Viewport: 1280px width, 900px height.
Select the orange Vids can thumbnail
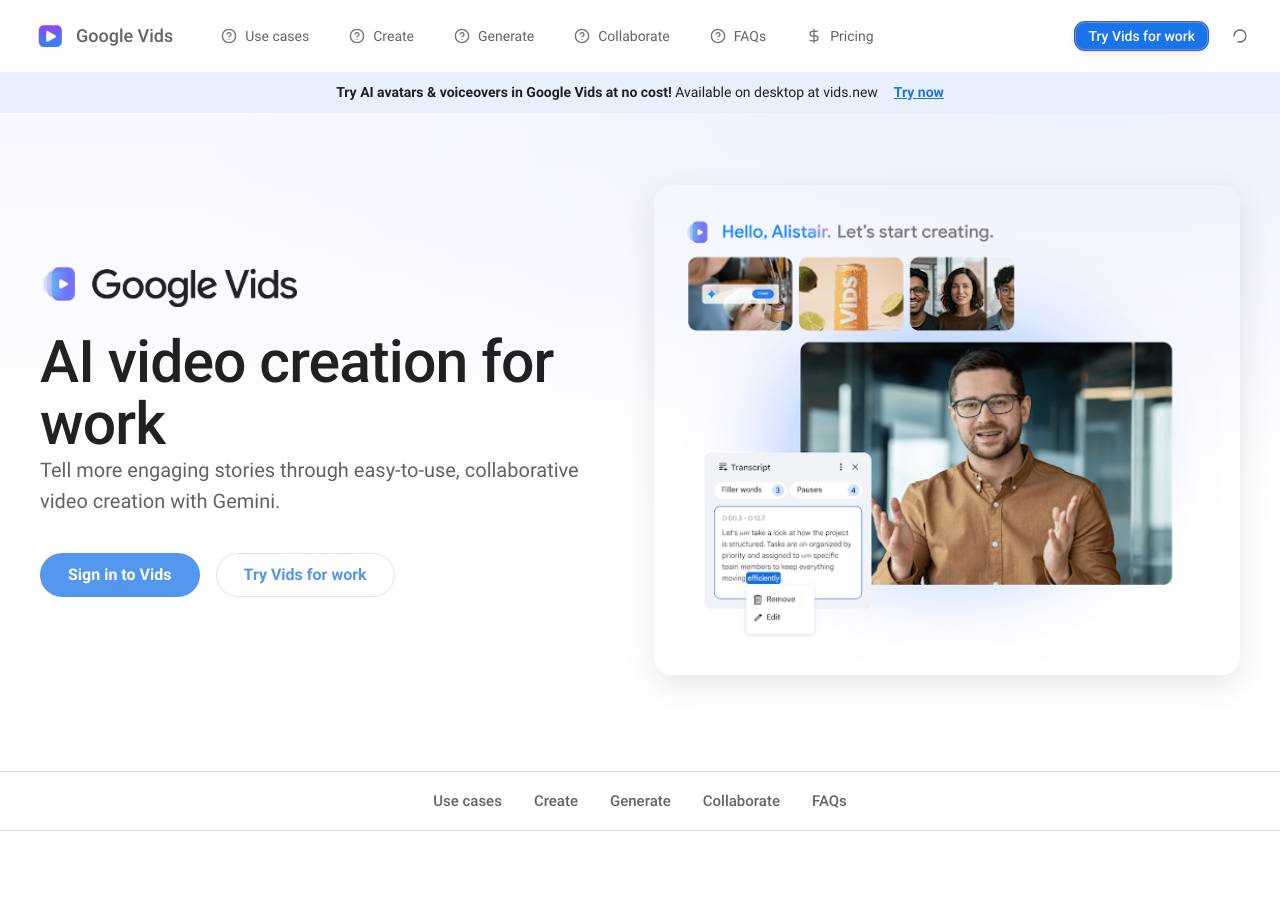[x=851, y=294]
